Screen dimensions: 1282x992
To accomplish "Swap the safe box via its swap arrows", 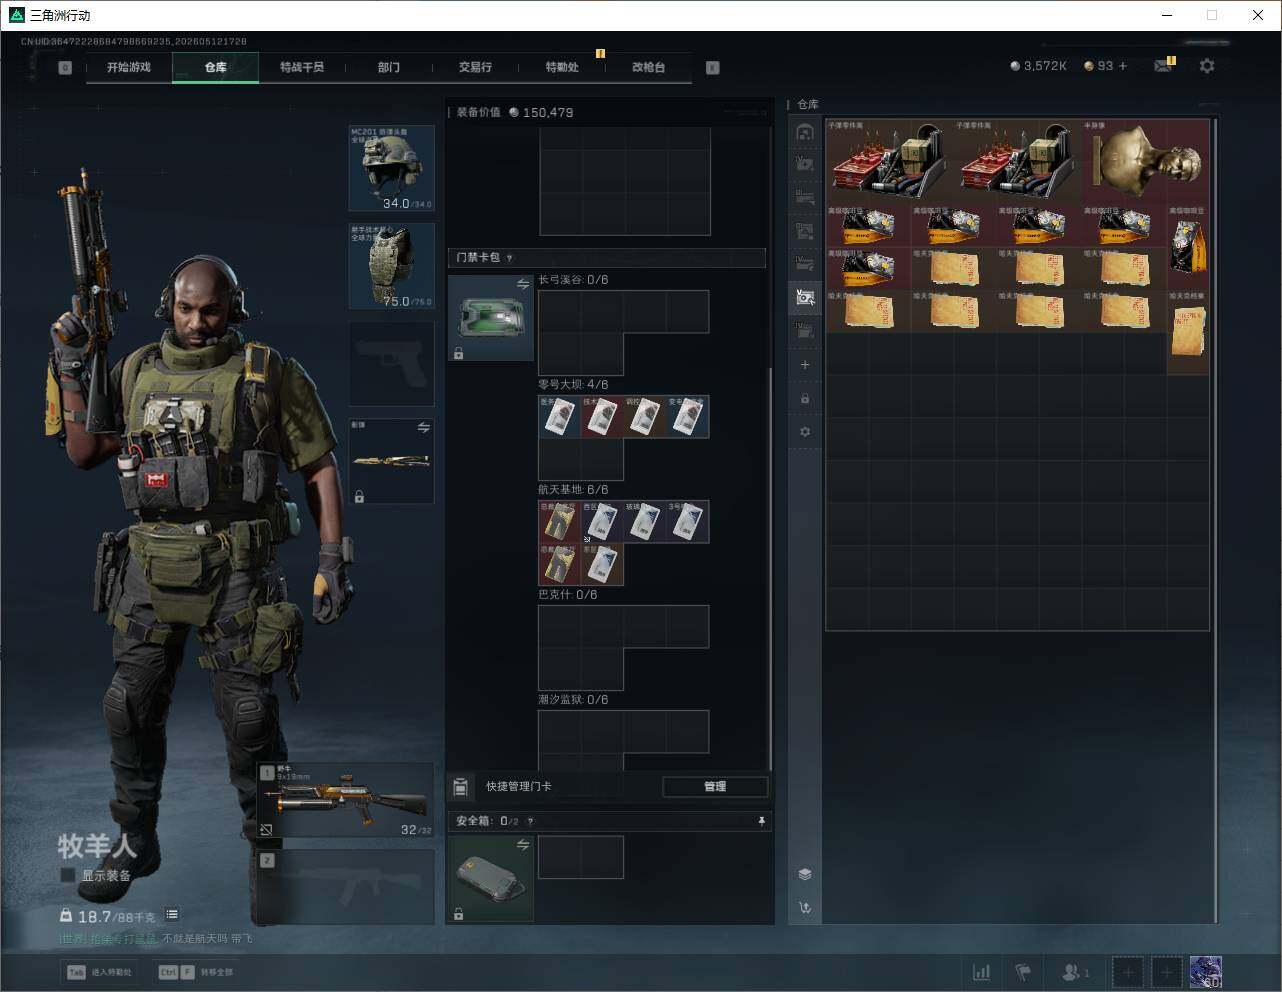I will click(522, 845).
